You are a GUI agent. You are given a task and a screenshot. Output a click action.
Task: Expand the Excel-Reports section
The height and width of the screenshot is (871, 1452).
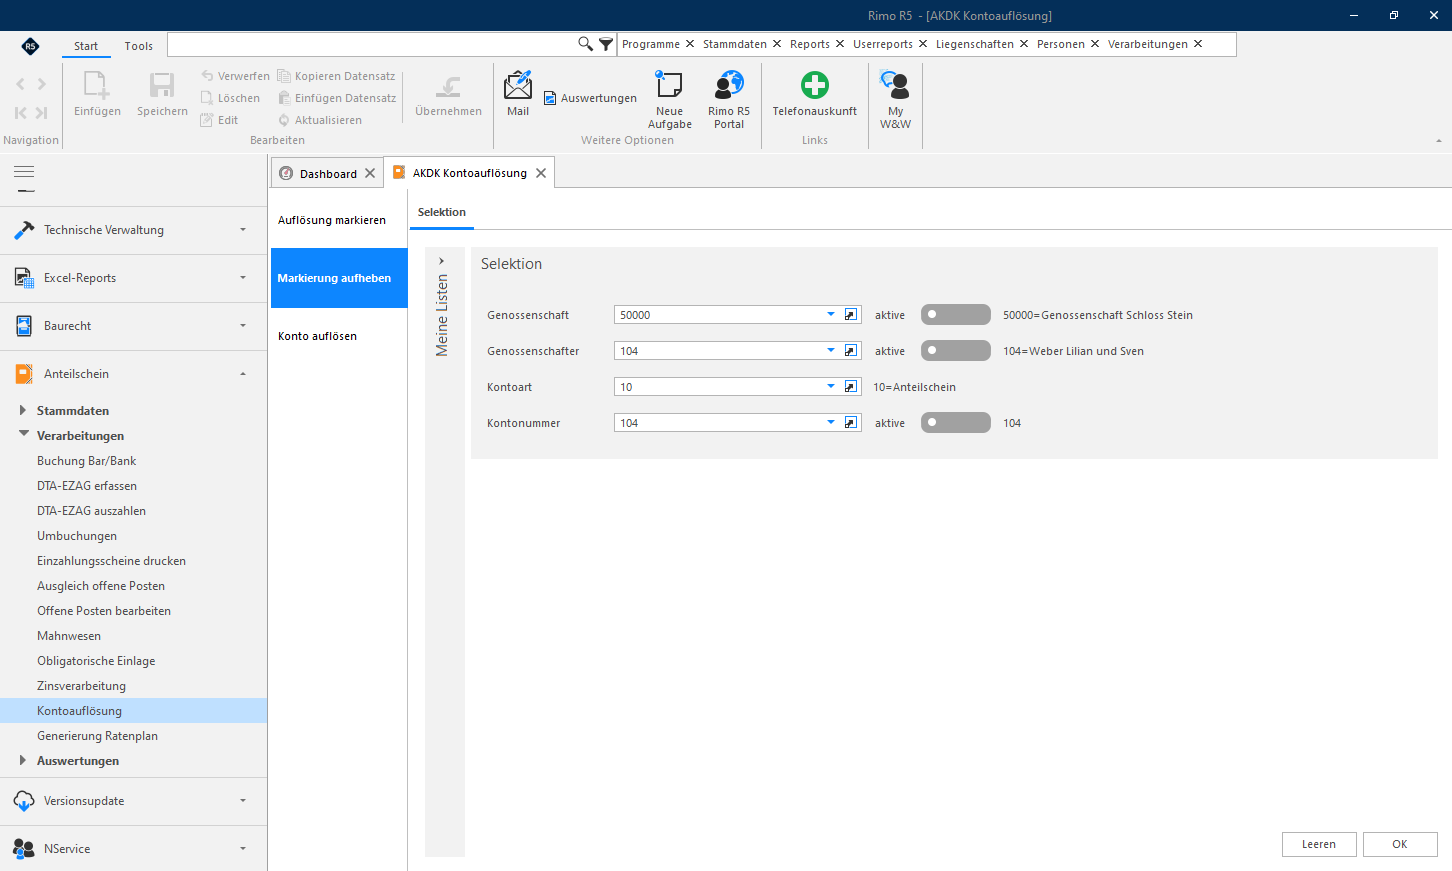tap(133, 278)
